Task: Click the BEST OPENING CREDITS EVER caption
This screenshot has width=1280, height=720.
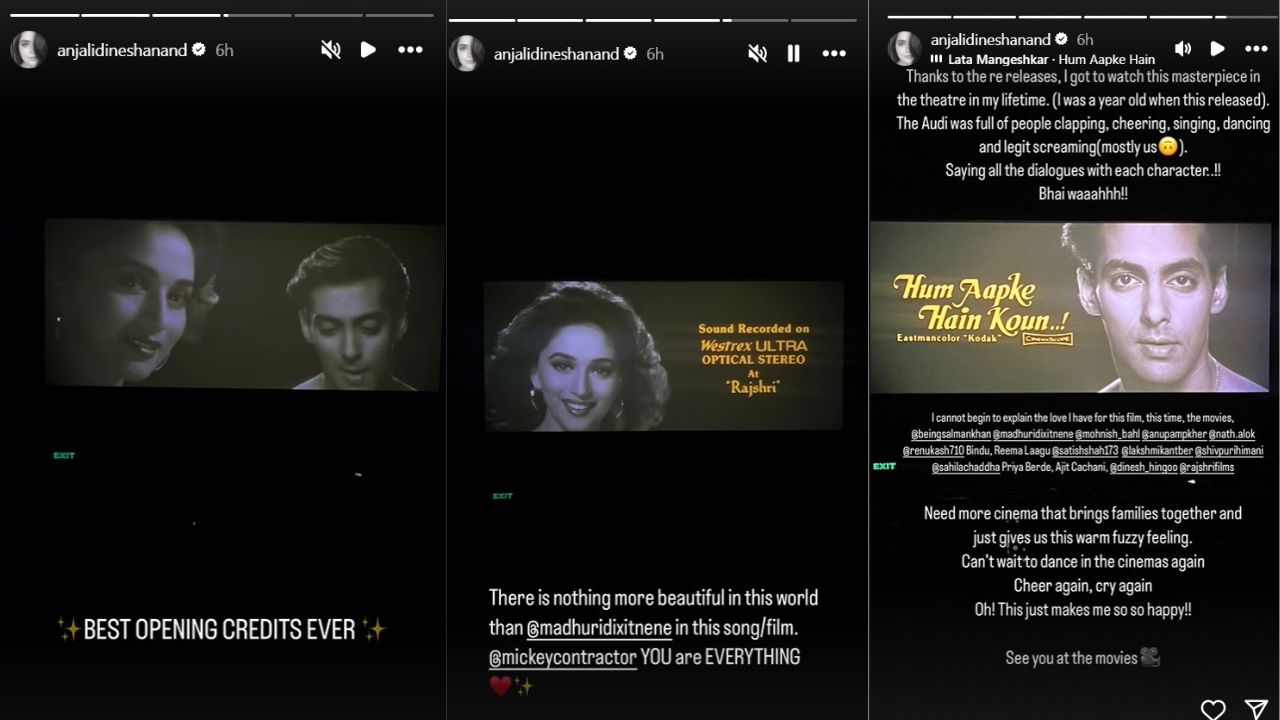Action: (x=220, y=629)
